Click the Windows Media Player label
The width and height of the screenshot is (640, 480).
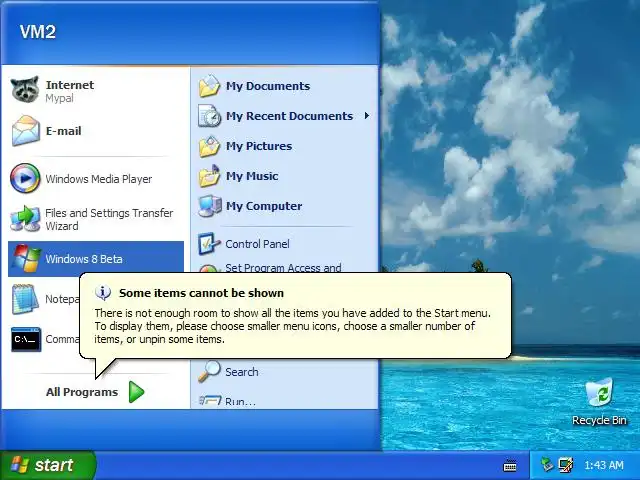tap(98, 179)
